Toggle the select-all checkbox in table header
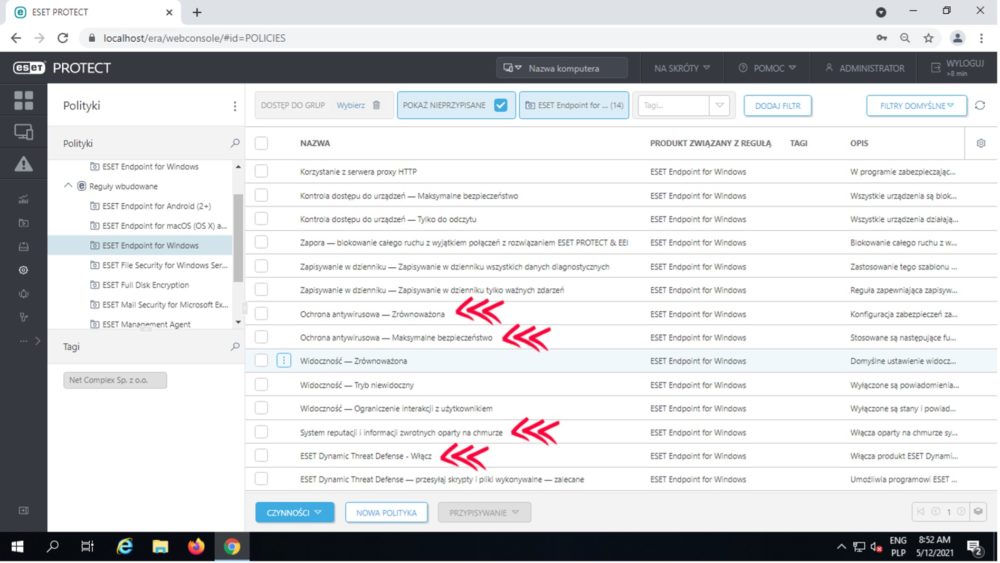Viewport: 1000px width, 563px height. click(x=261, y=143)
